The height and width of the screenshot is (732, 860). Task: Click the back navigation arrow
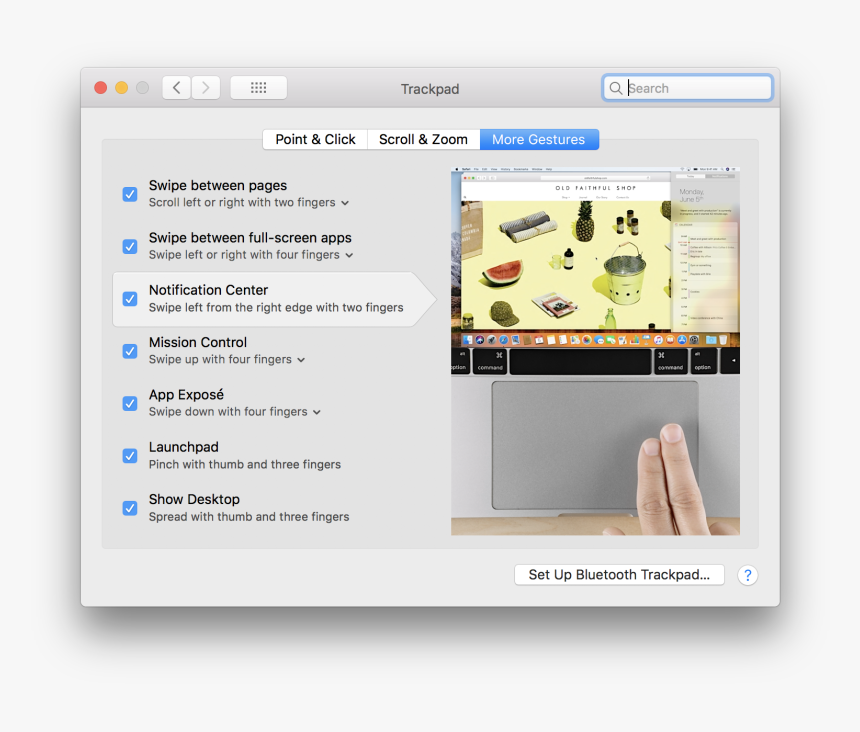176,87
